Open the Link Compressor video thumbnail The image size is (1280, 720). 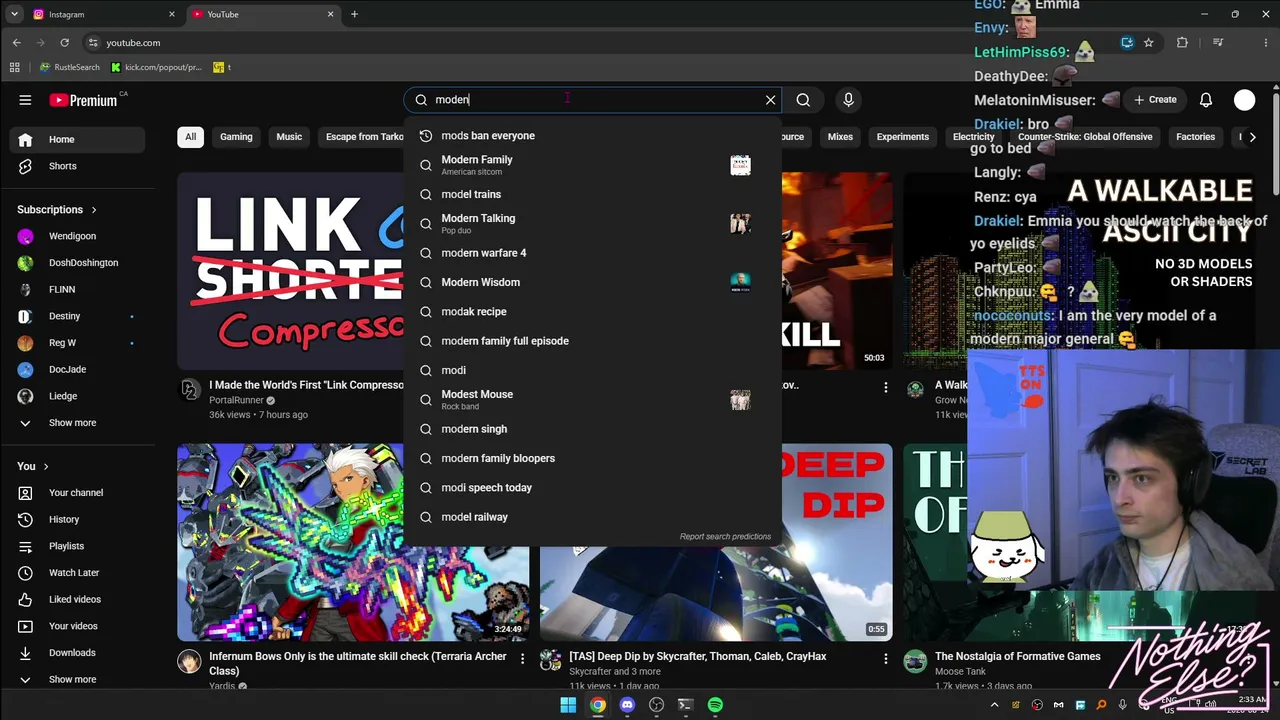click(x=290, y=271)
